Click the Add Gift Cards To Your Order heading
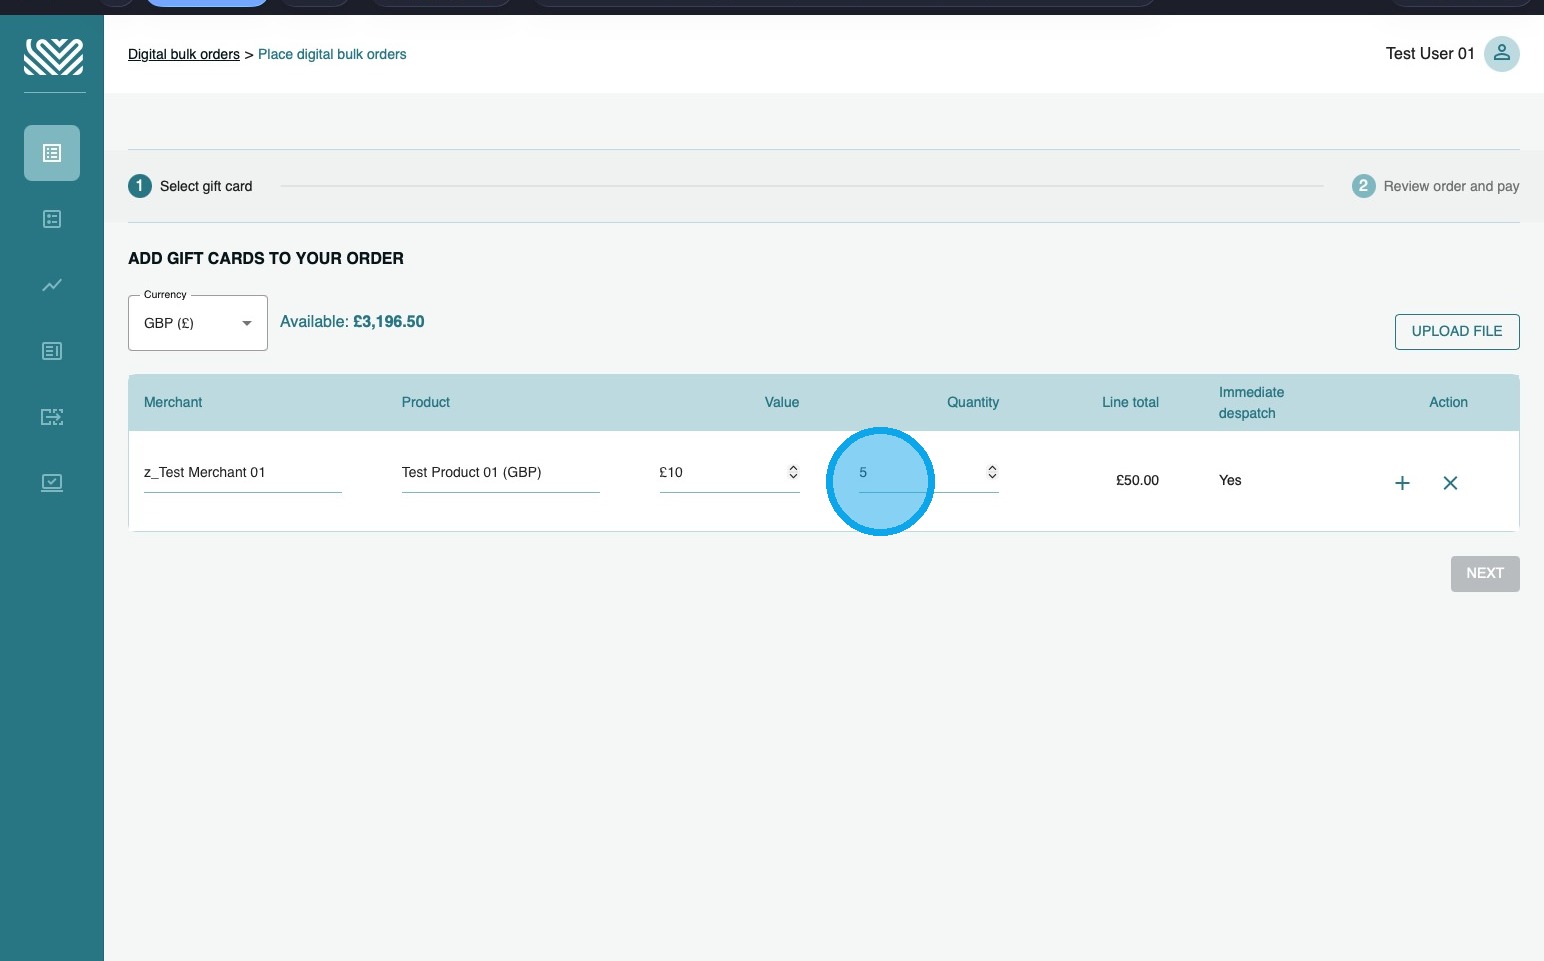The image size is (1544, 961). (x=266, y=258)
